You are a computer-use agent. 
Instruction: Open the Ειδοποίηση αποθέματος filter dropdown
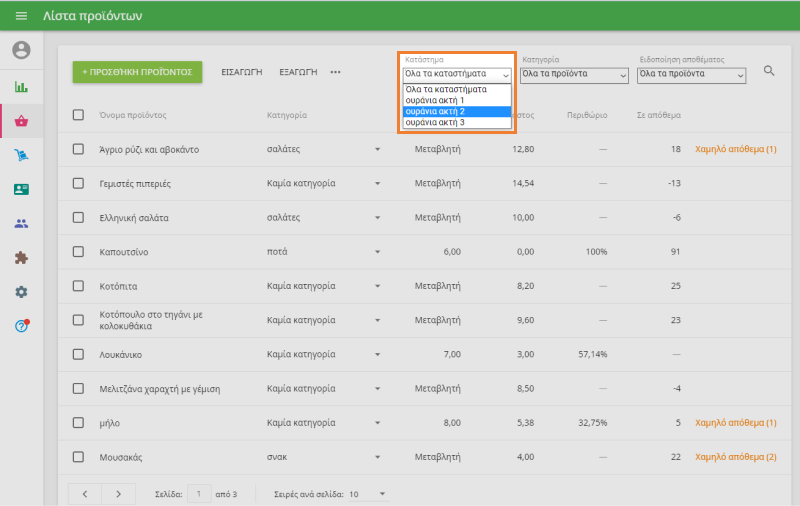tap(691, 74)
